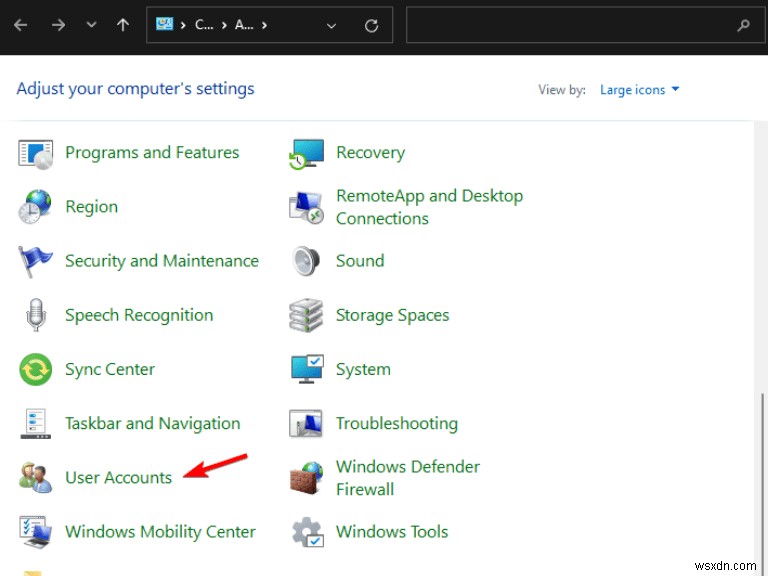Screen dimensions: 768x576
Task: Click the search magnifier icon
Action: pos(743,25)
